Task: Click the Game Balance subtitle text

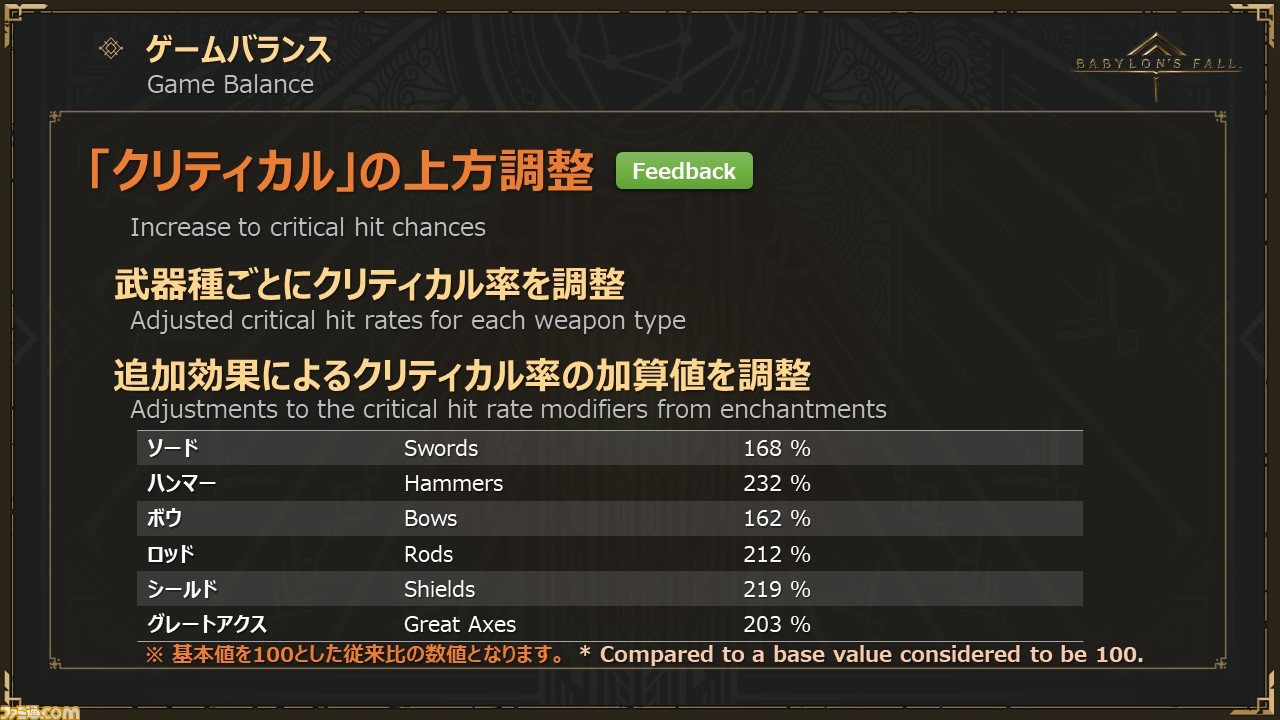Action: [x=230, y=84]
